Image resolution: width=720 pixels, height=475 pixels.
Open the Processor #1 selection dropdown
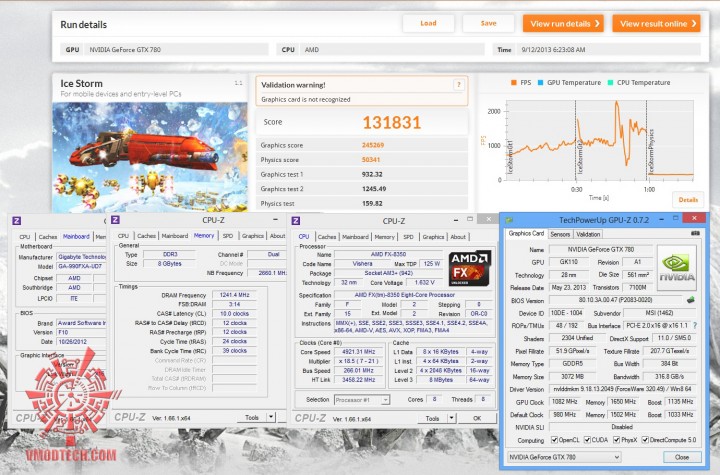tap(362, 400)
